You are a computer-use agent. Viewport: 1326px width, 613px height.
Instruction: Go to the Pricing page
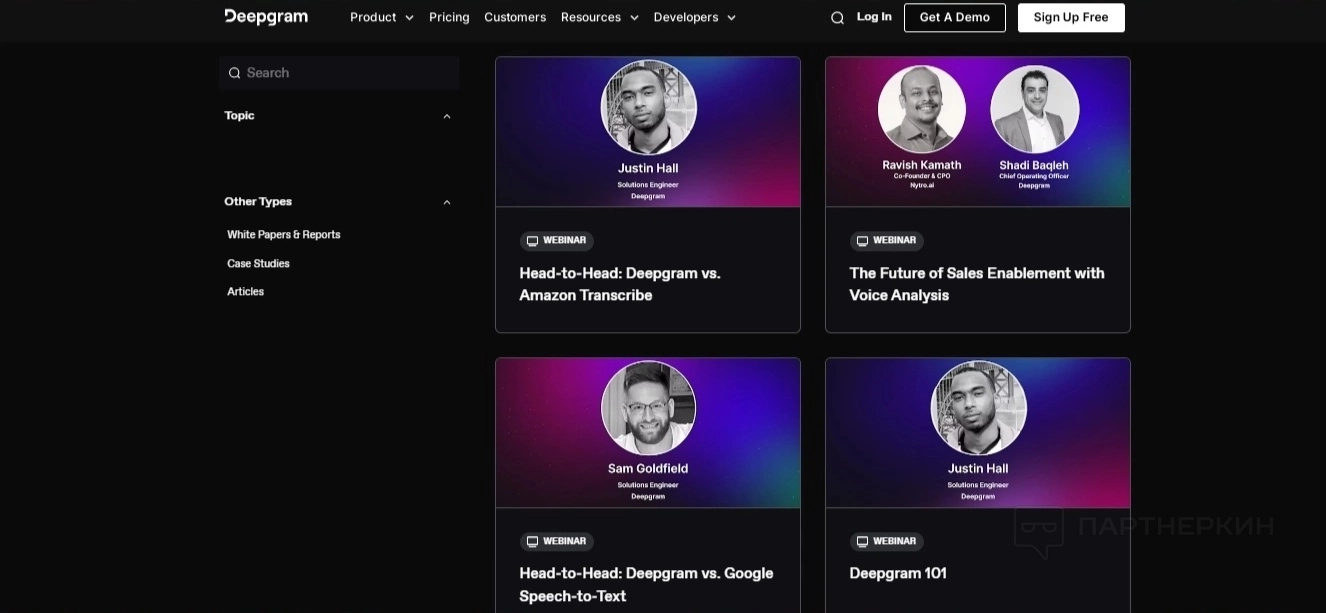point(449,17)
